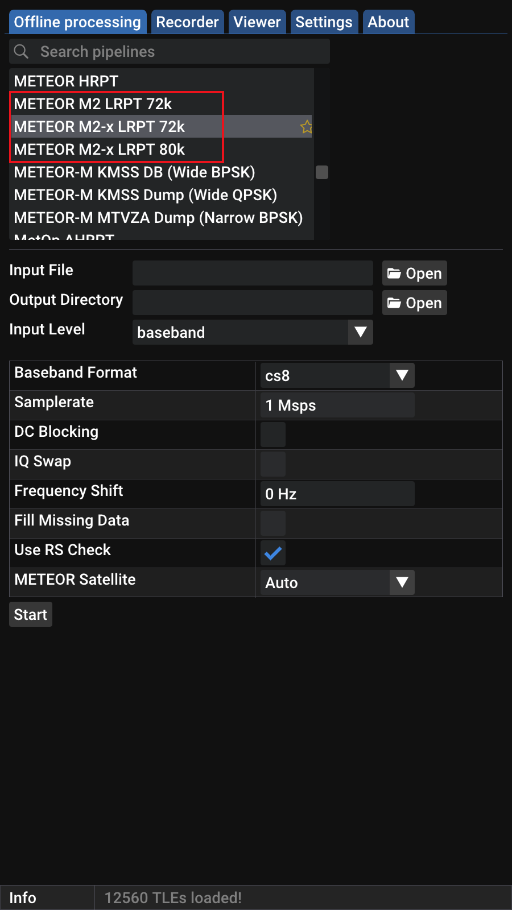
Task: Open the Input File browse button
Action: click(x=414, y=273)
